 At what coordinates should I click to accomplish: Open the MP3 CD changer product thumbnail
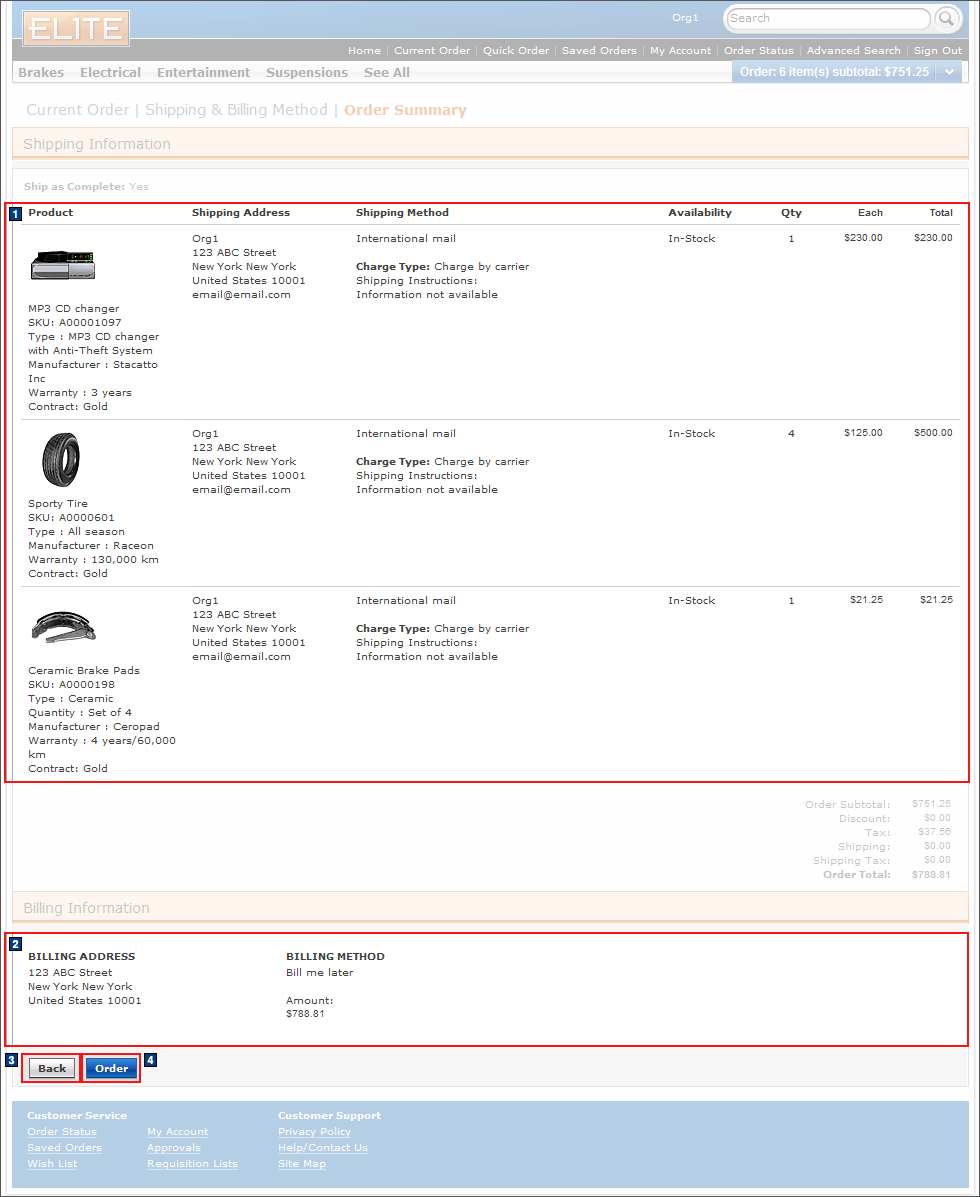coord(62,265)
